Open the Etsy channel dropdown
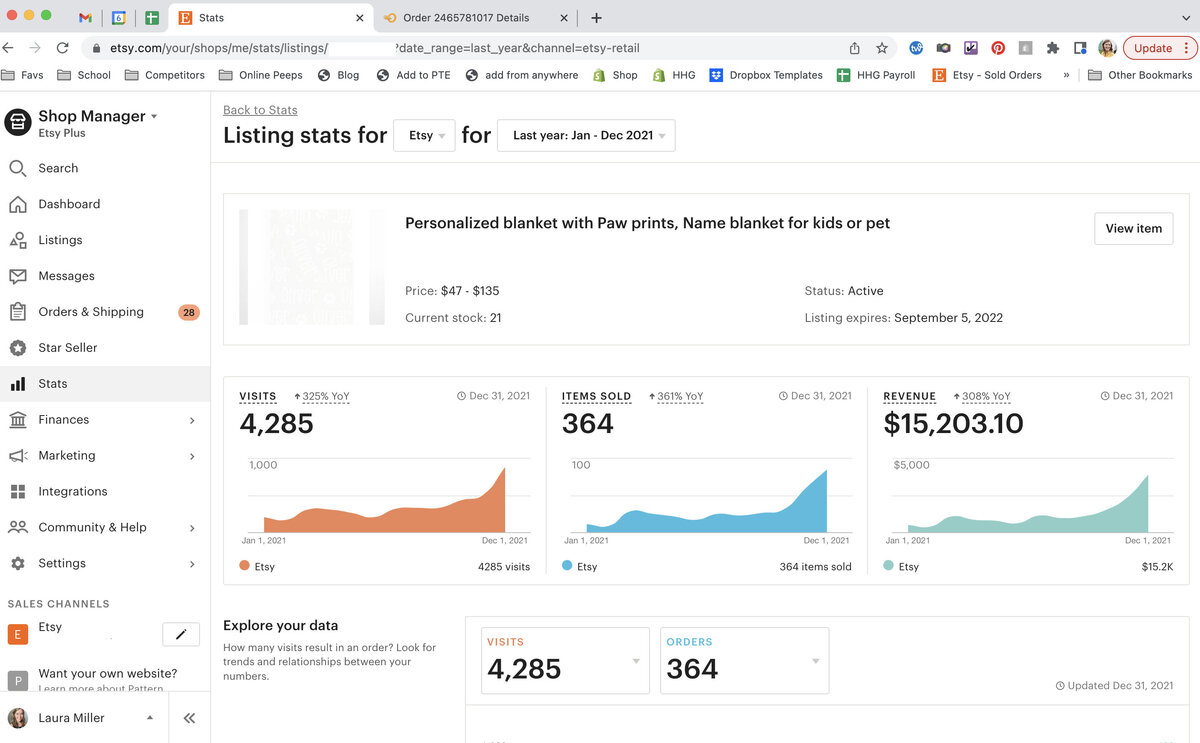This screenshot has width=1200, height=743. (425, 136)
